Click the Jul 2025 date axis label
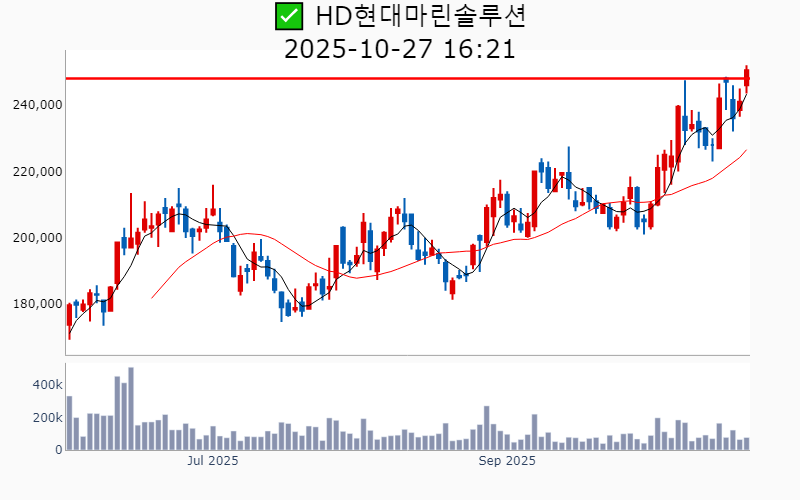 coord(213,461)
